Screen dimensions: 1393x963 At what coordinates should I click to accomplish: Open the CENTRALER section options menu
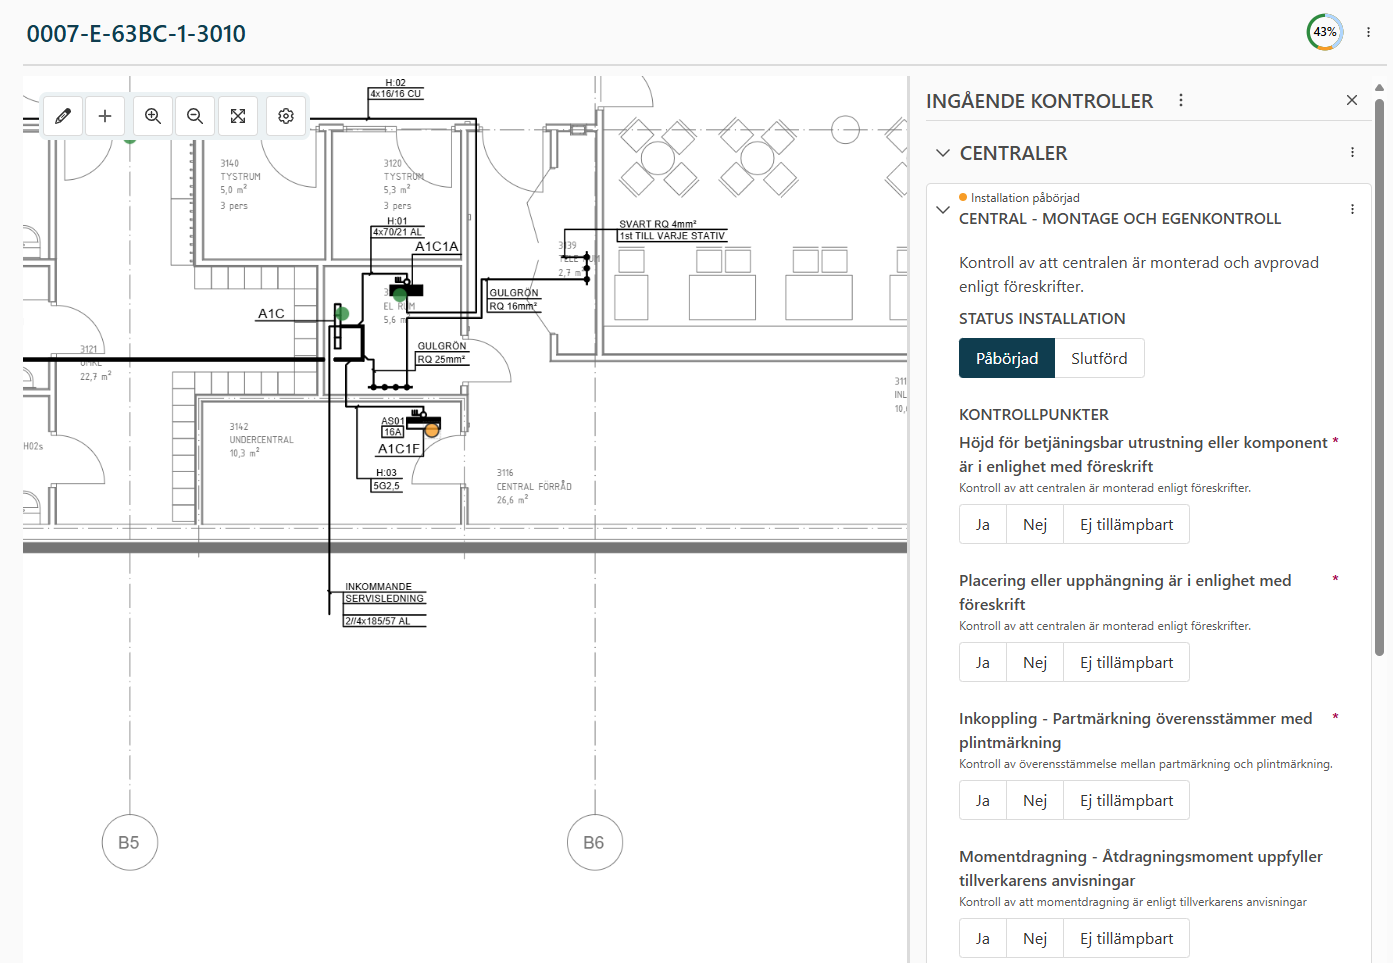(1352, 152)
